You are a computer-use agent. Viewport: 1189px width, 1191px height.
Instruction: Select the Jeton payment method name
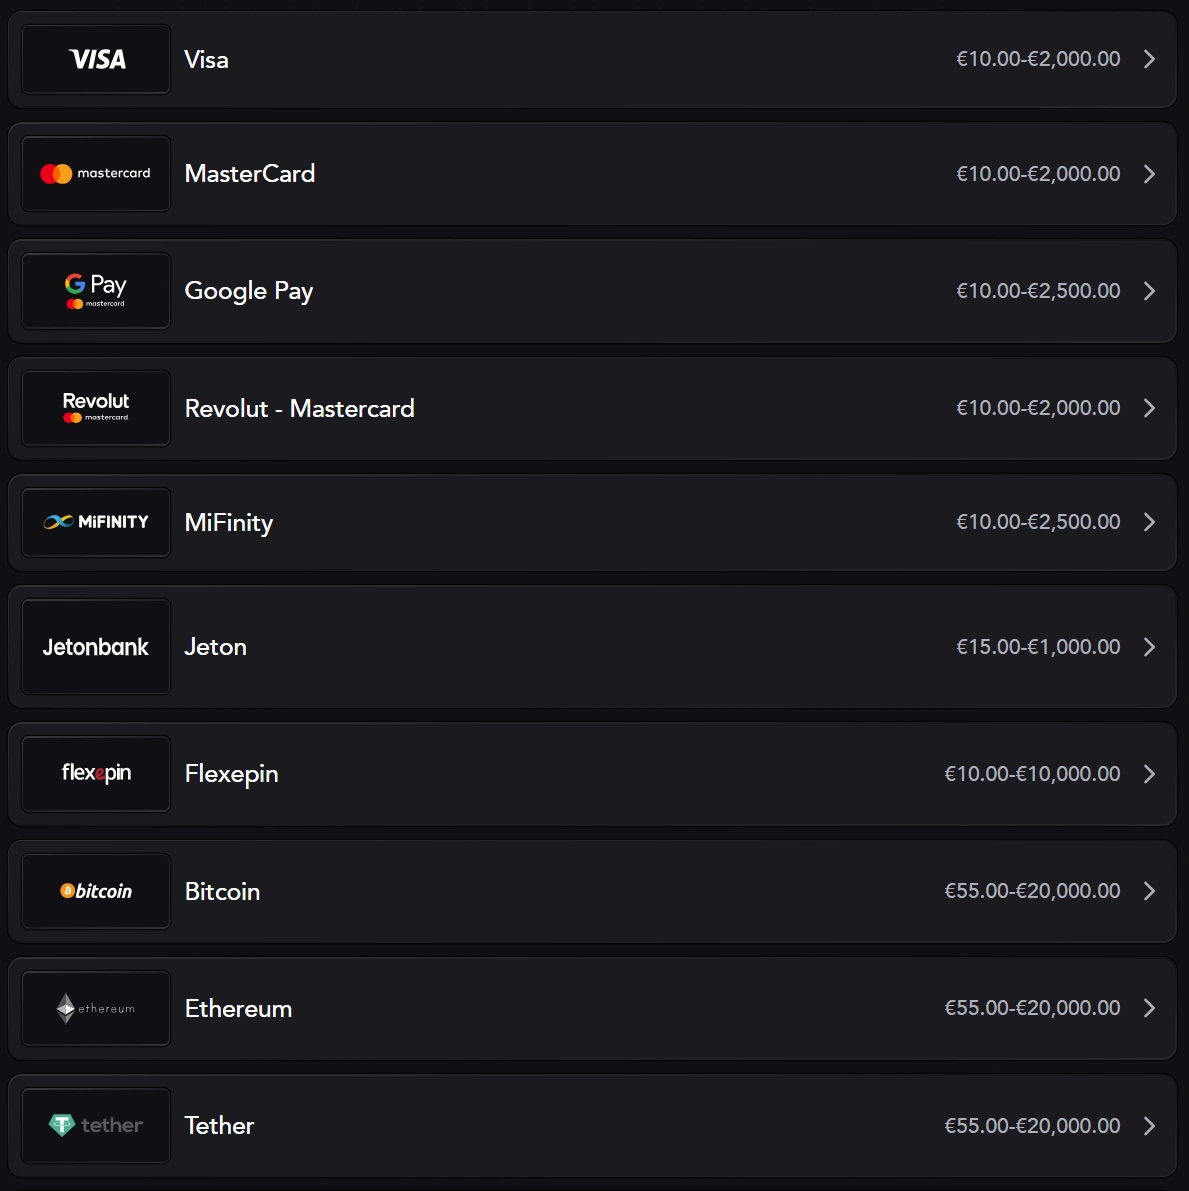pyautogui.click(x=215, y=647)
